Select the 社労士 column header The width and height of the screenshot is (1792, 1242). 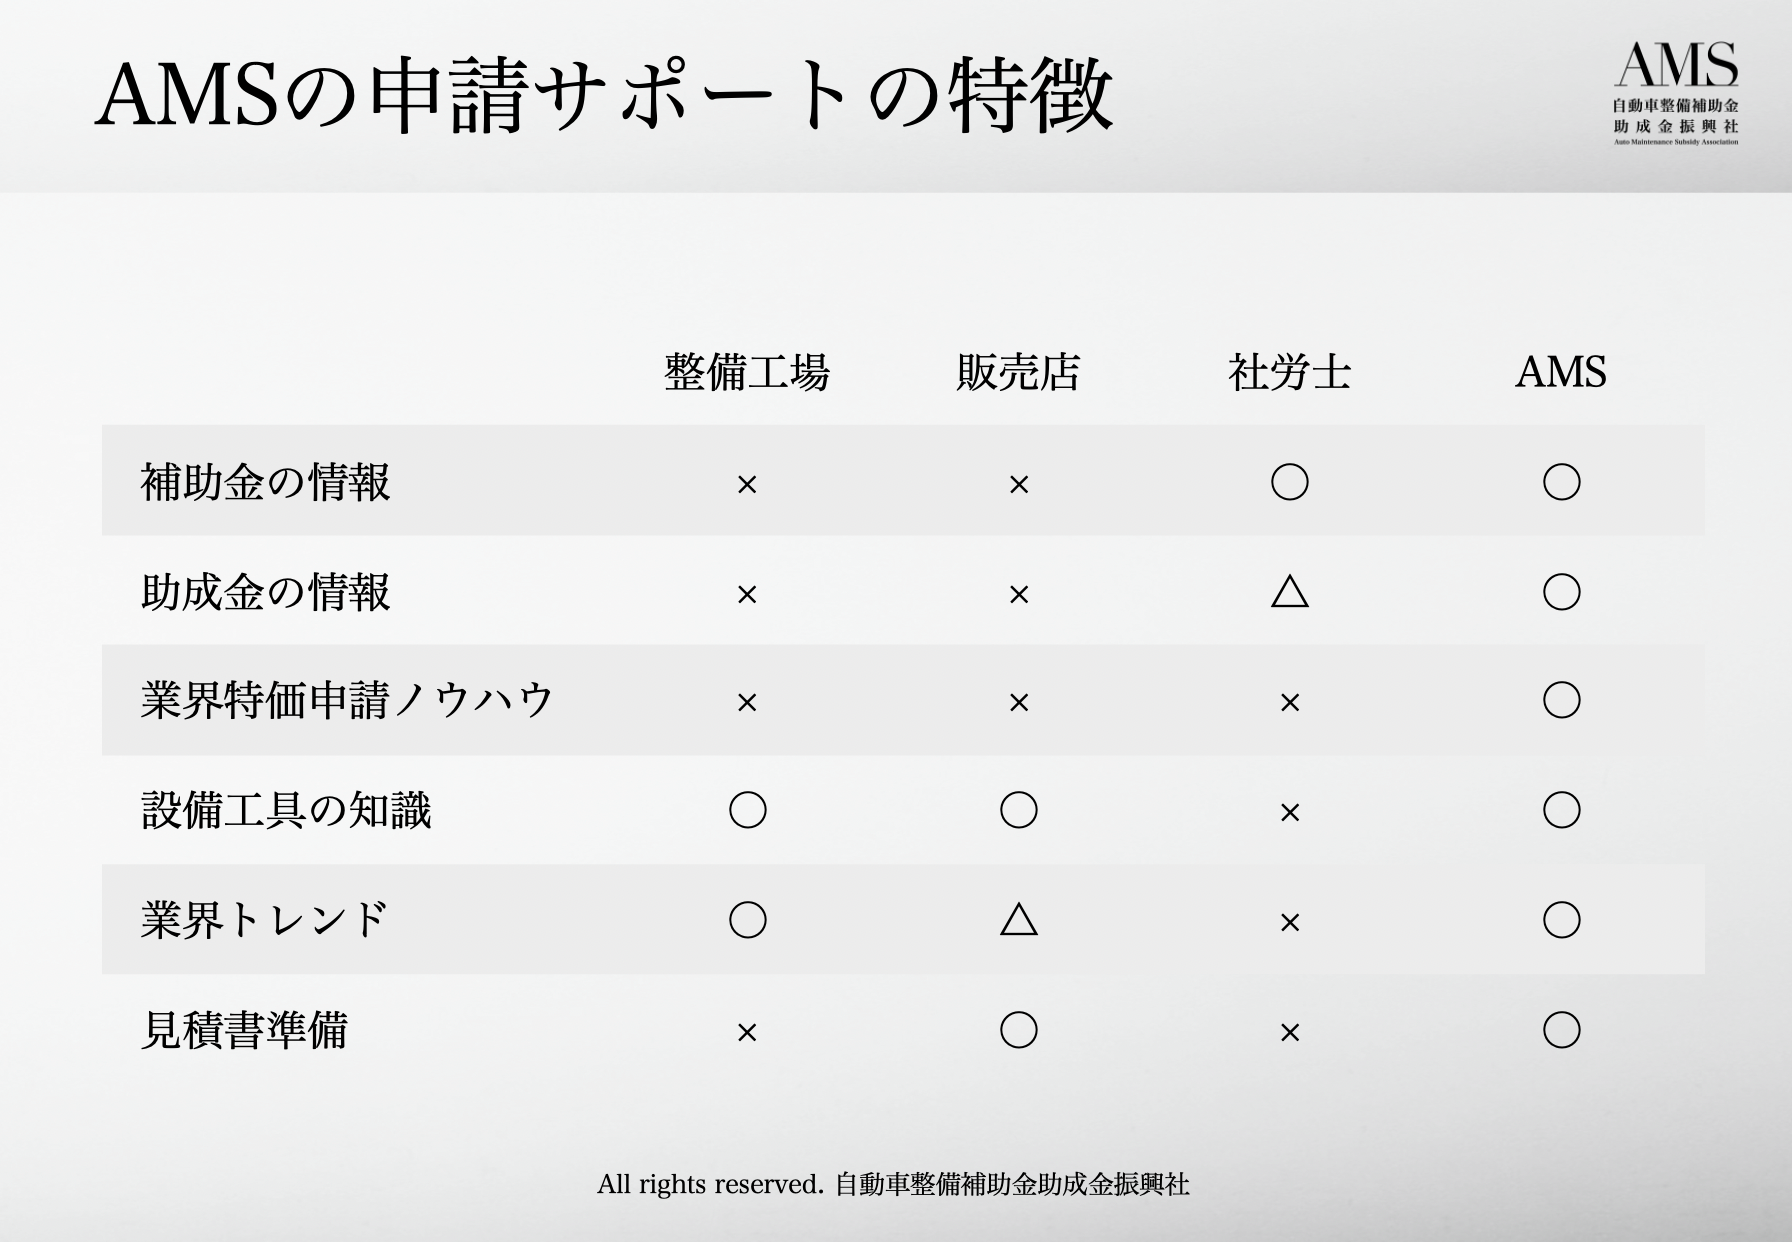pos(1289,372)
